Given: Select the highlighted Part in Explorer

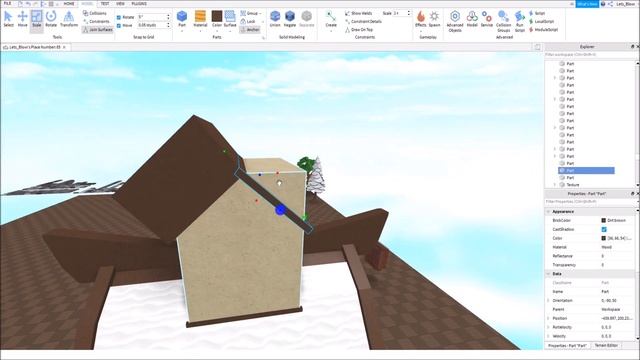Looking at the screenshot, I should click(586, 171).
